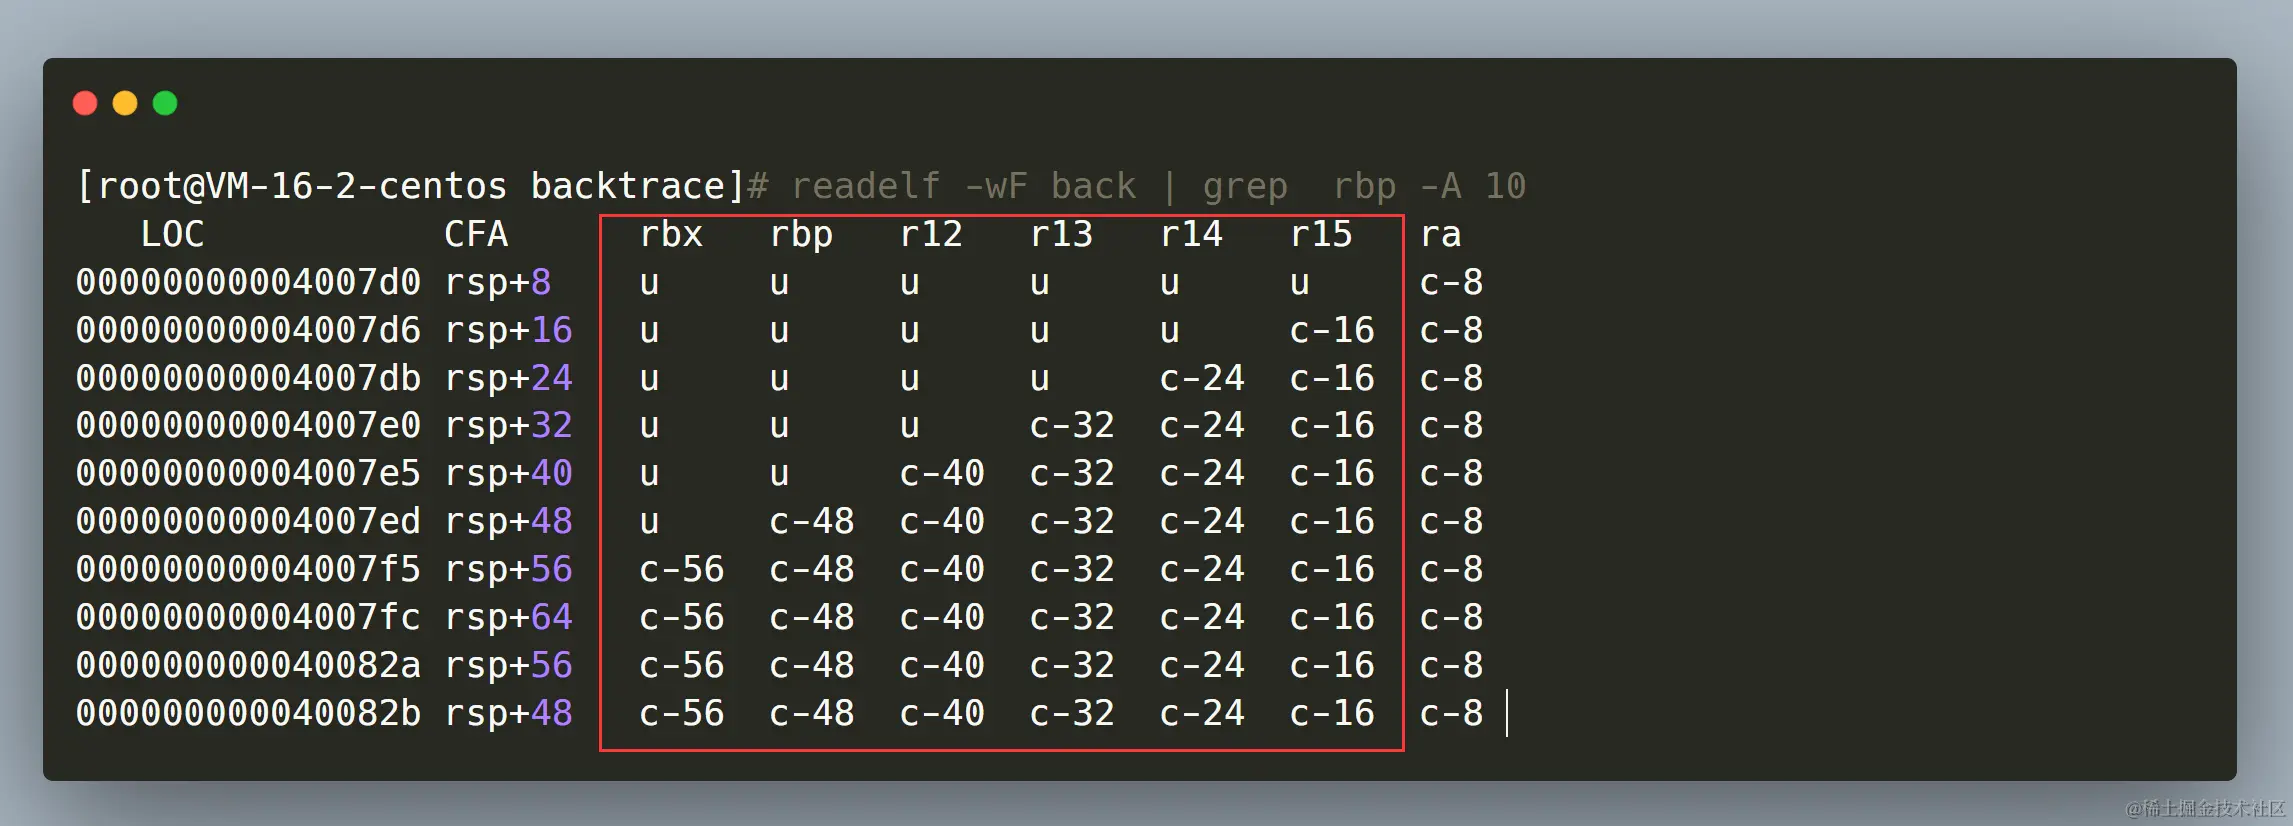
Task: Click the rbx column header
Action: (671, 234)
